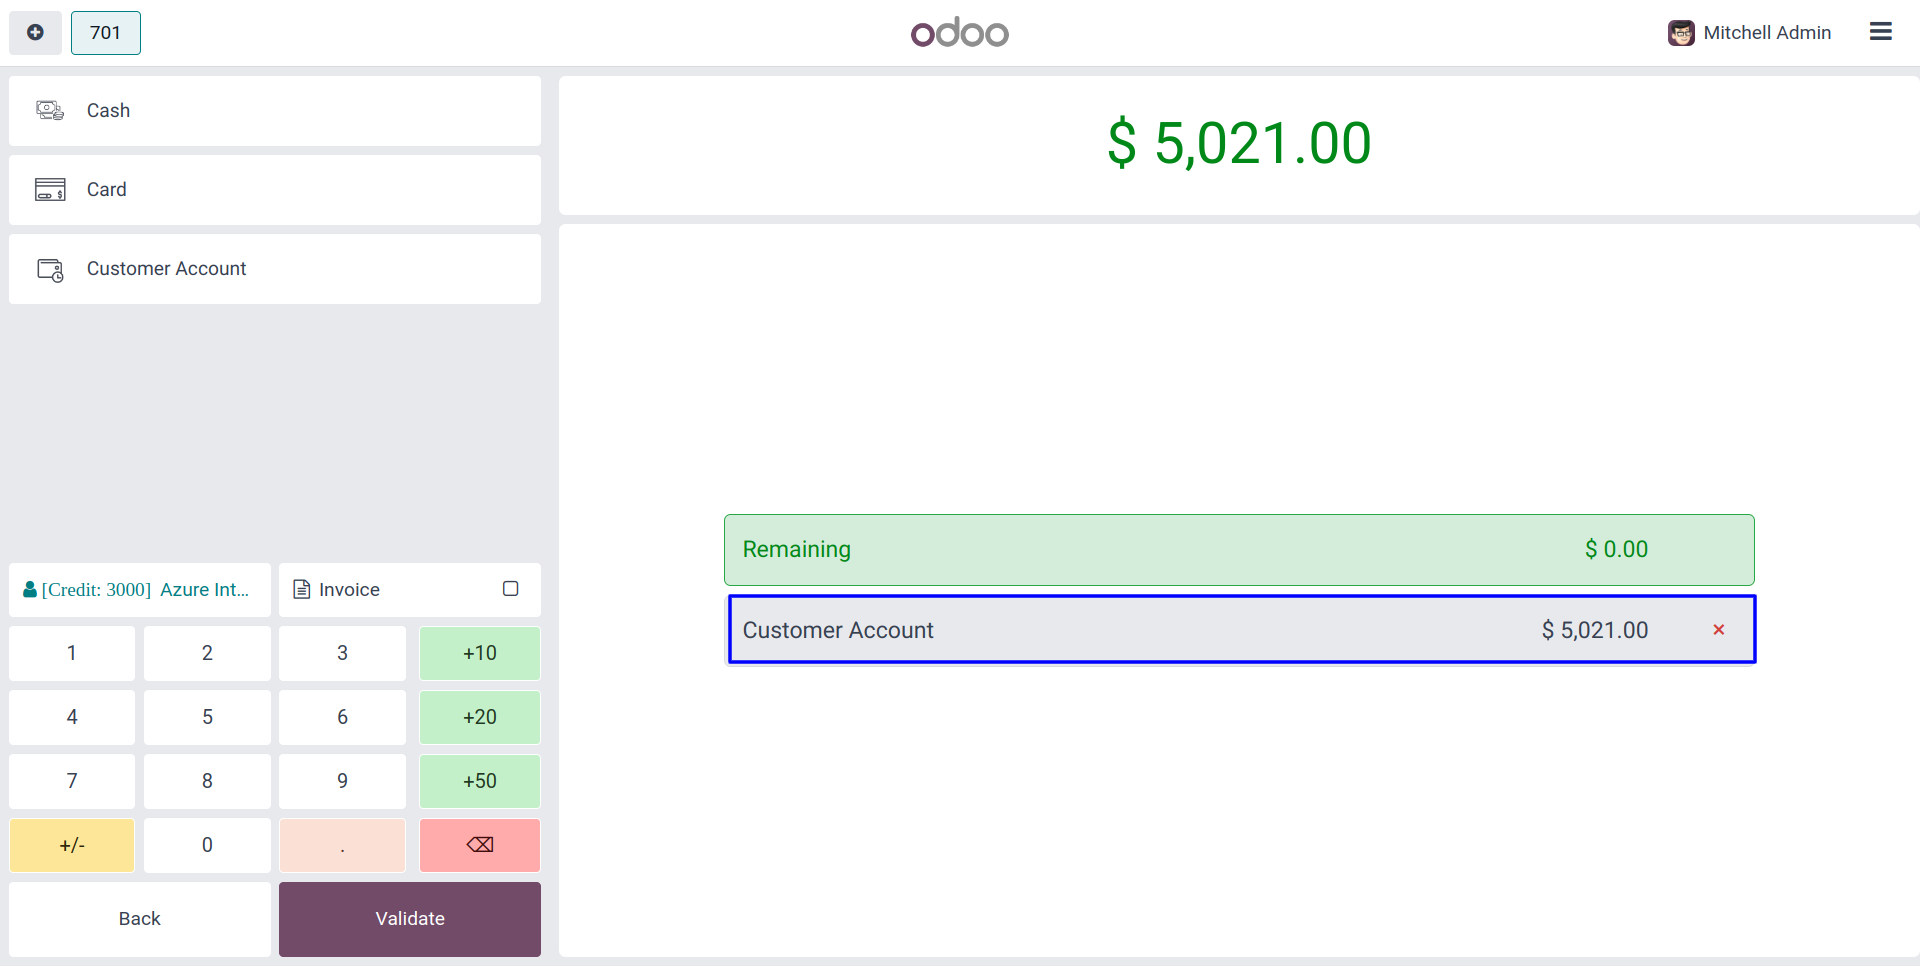1920x966 pixels.
Task: Click the Cash payment icon
Action: 50,111
